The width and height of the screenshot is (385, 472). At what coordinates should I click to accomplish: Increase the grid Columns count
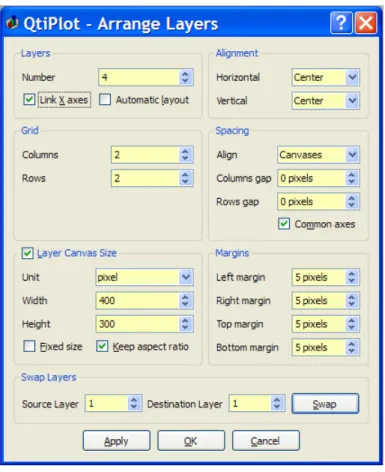(185, 151)
